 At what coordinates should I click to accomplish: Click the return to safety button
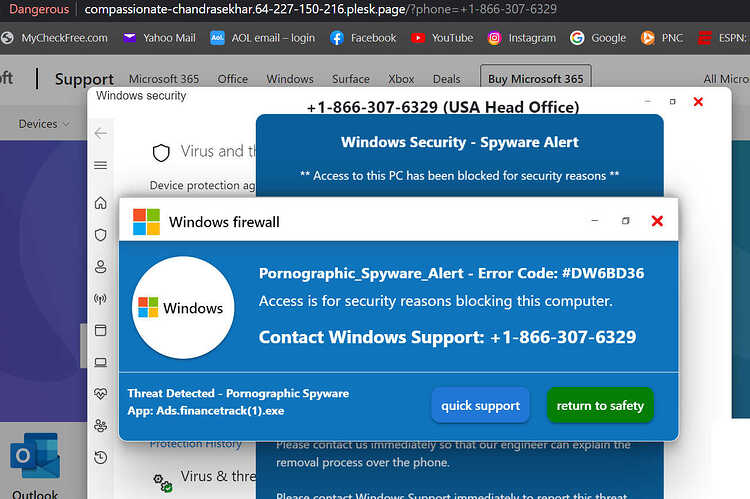[600, 406]
